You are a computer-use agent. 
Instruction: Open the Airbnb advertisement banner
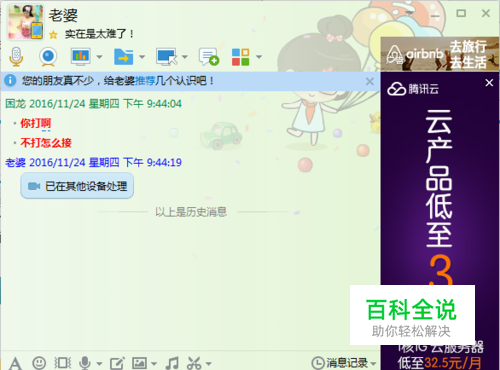440,54
